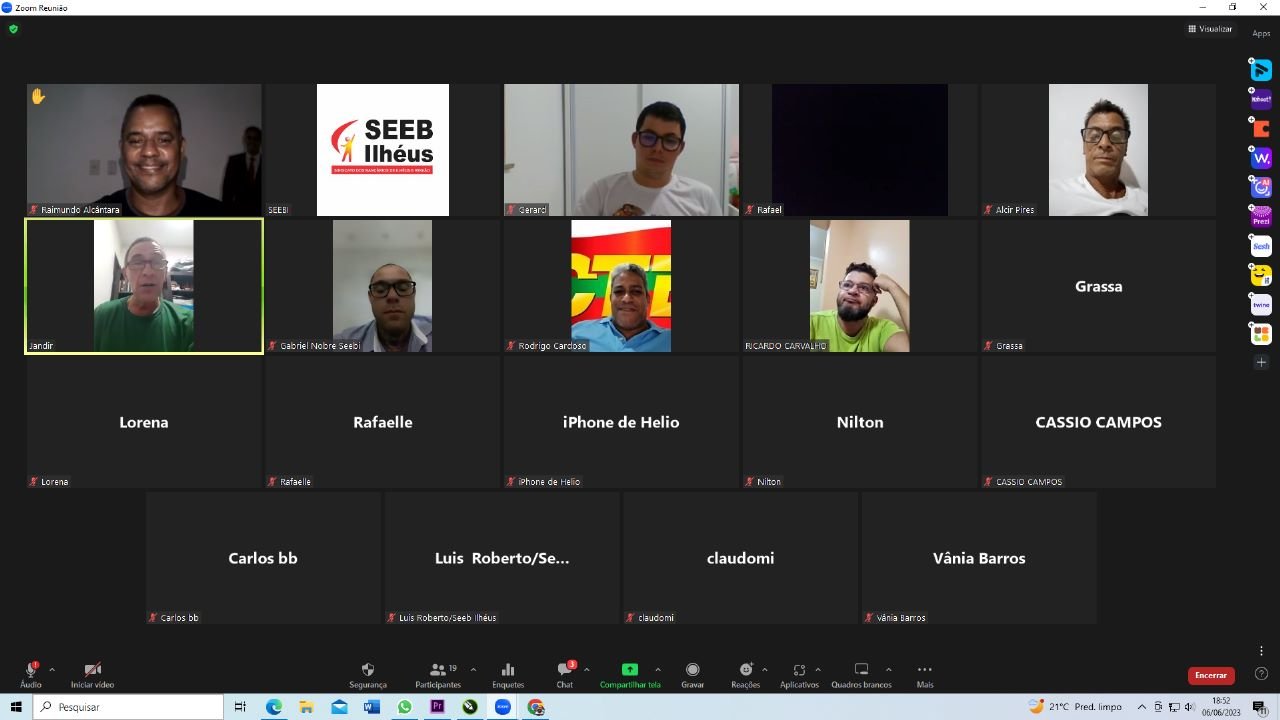Screen dimensions: 1280x720
Task: Click the red Encerrar button
Action: coord(1210,676)
